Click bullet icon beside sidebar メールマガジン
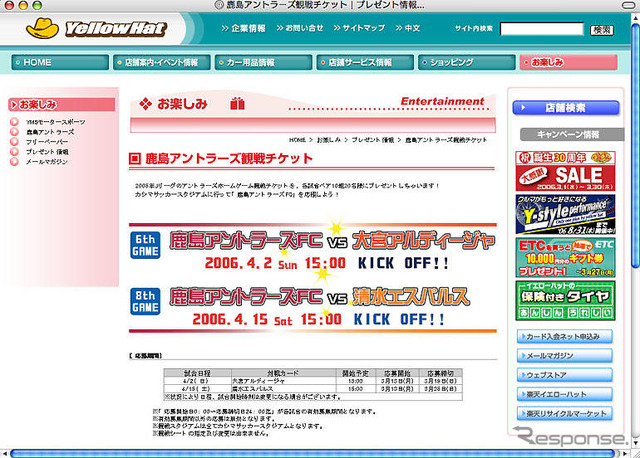This screenshot has width=640, height=458. [x=14, y=161]
